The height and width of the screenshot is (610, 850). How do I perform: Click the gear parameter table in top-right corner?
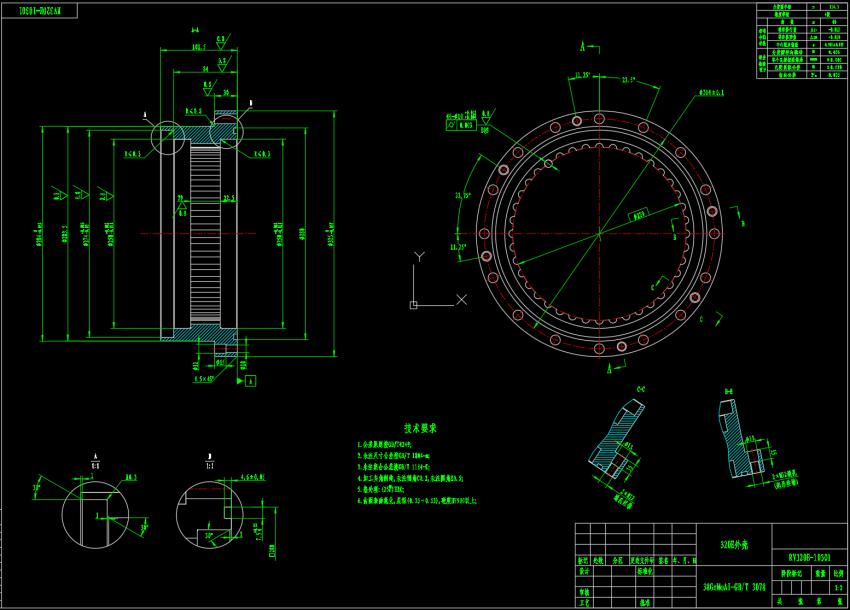(801, 41)
